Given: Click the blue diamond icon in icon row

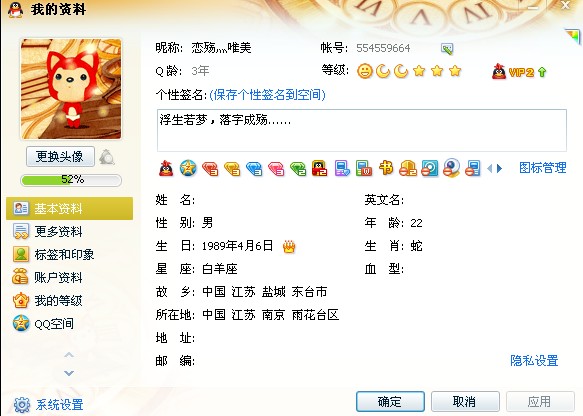Looking at the screenshot, I should click(x=254, y=169).
